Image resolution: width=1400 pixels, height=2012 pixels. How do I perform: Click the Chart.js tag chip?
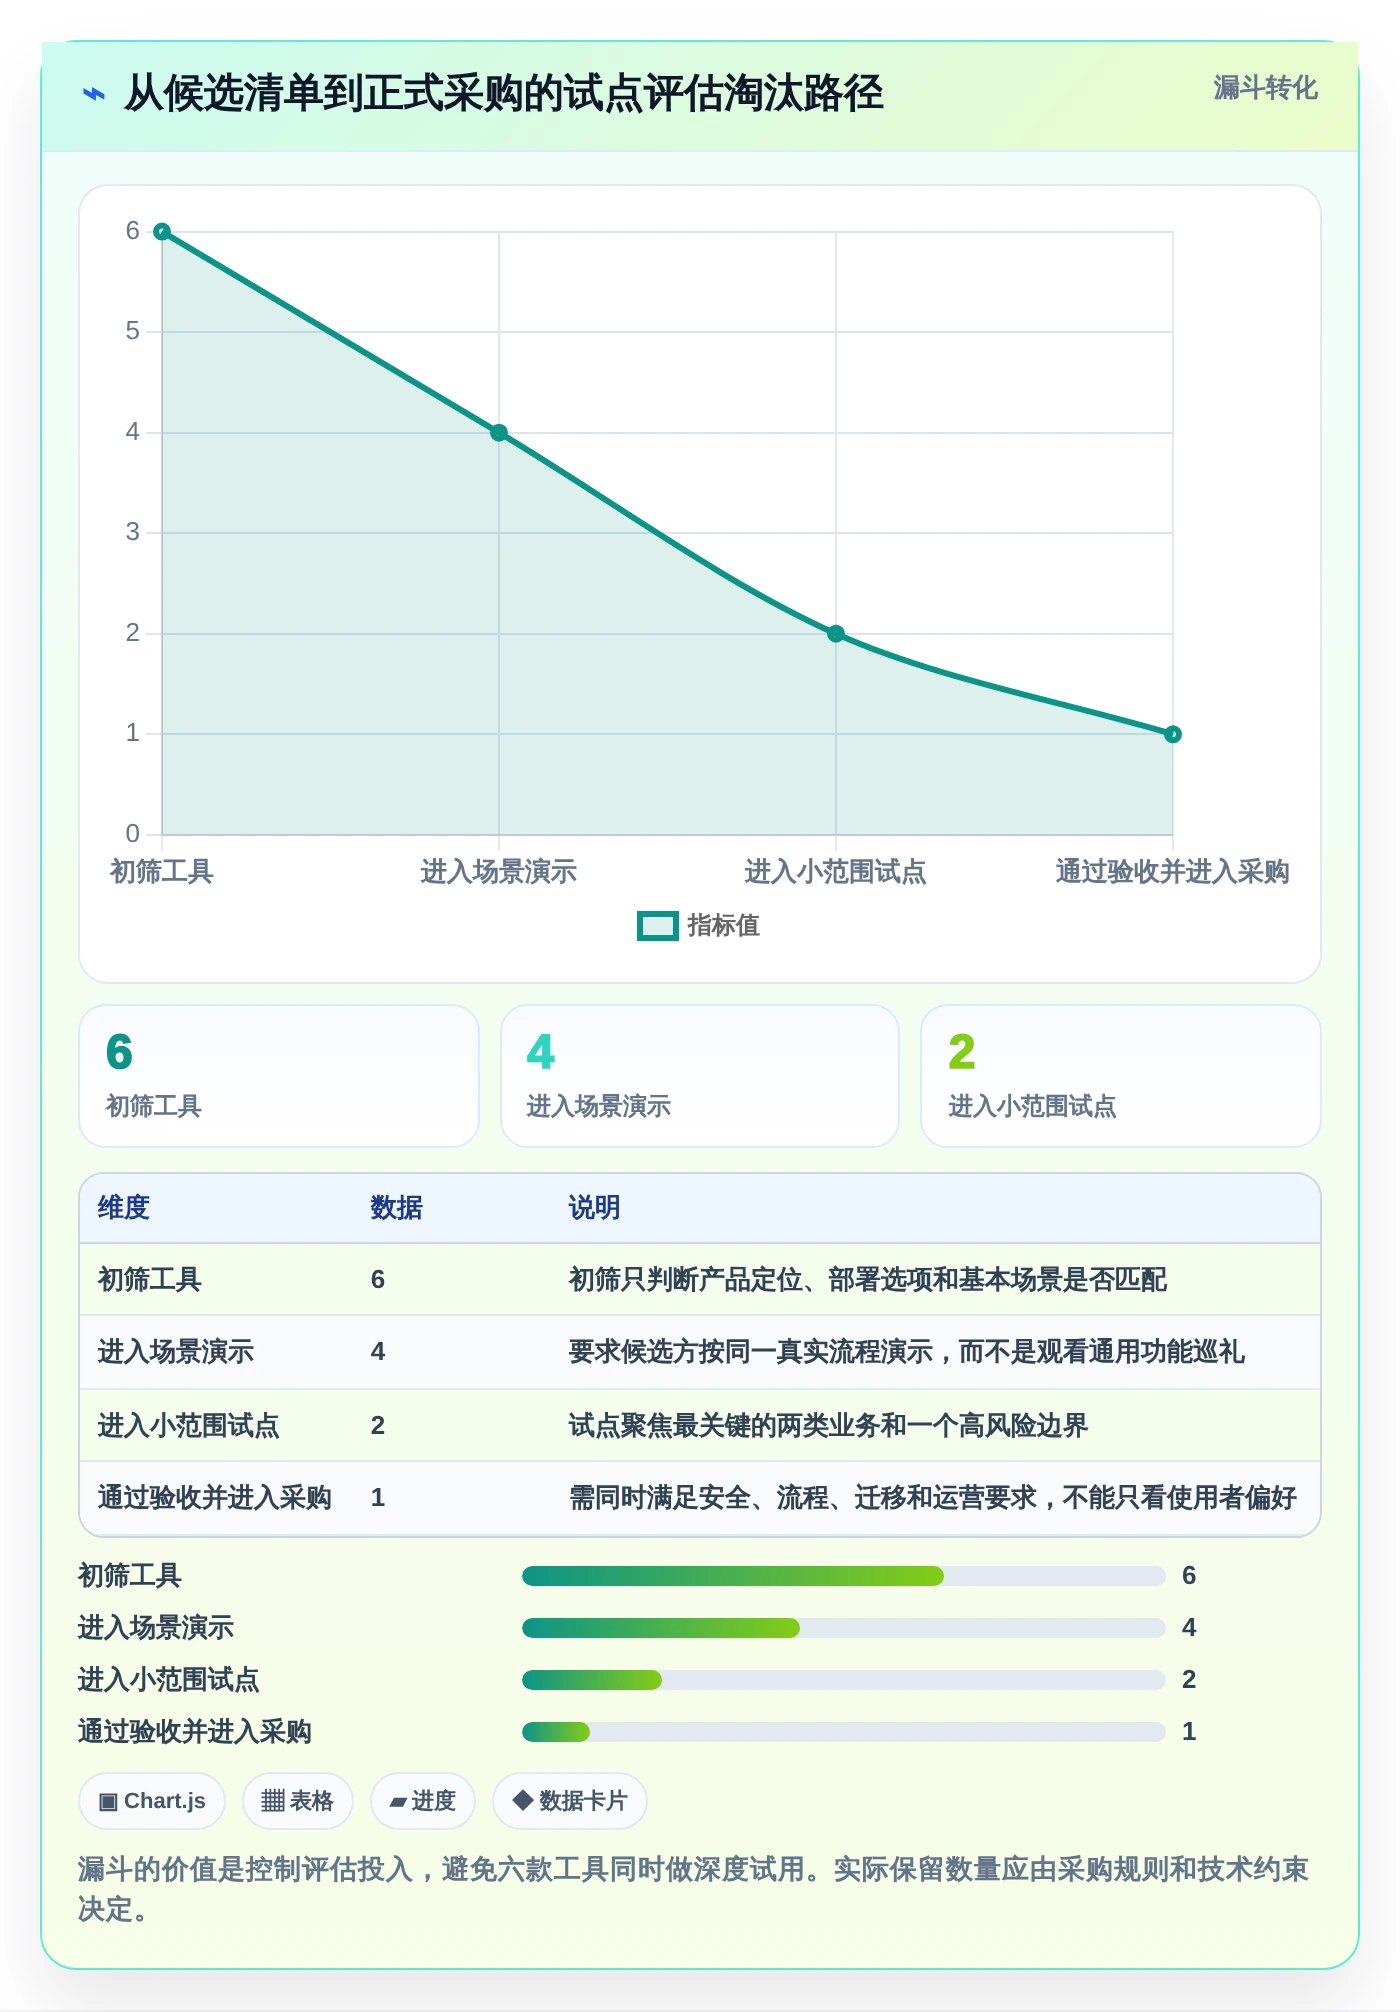pos(152,1801)
